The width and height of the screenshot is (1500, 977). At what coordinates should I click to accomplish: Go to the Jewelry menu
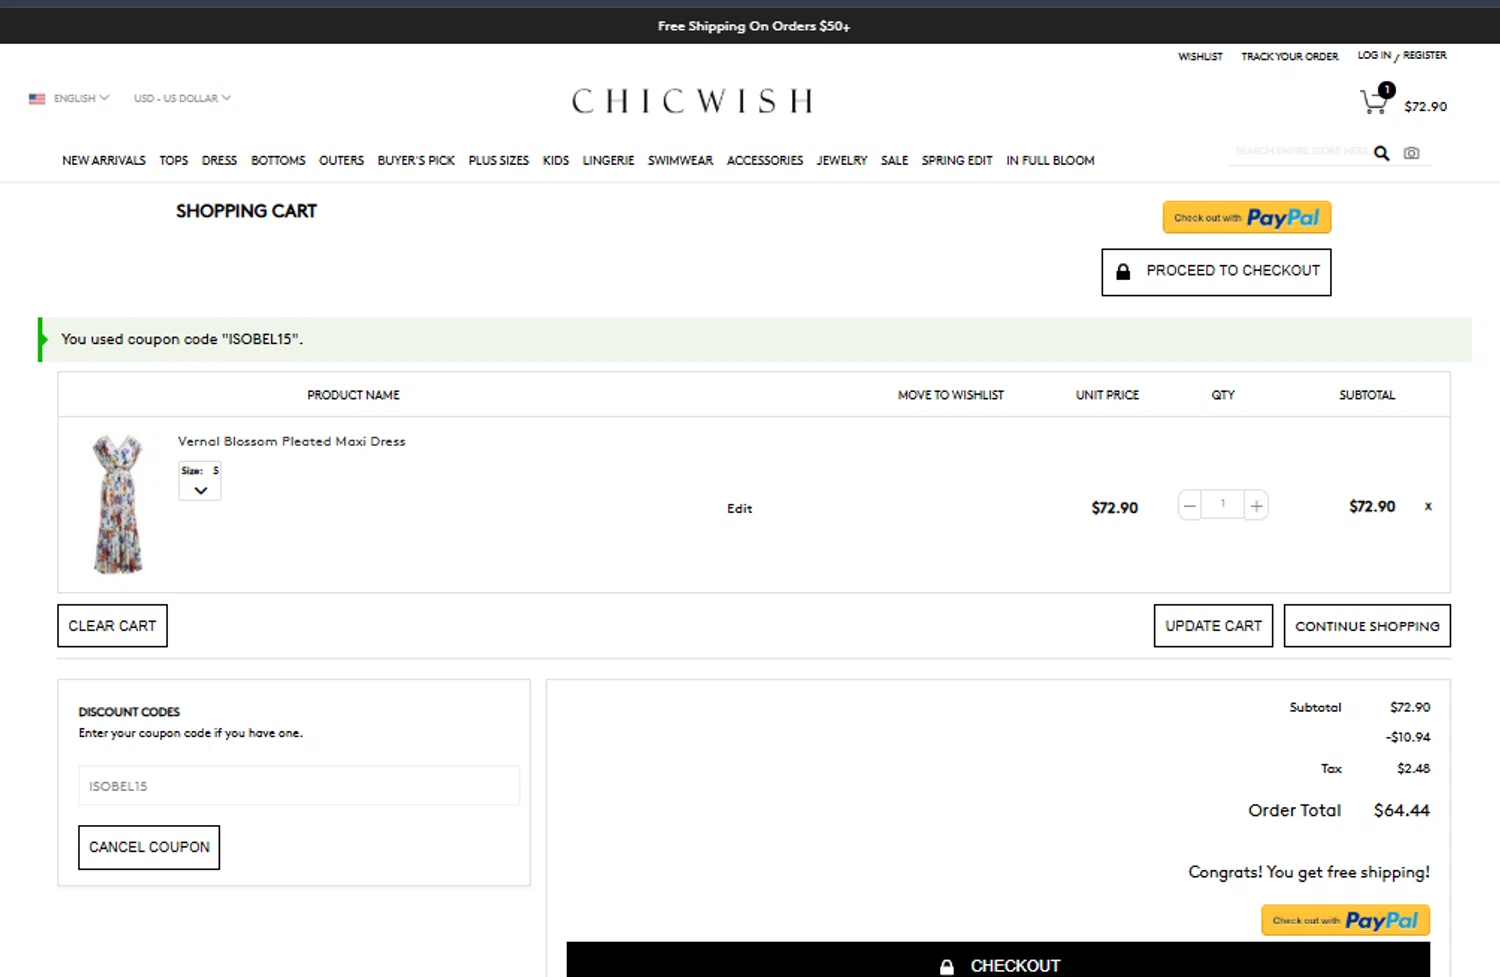click(842, 160)
